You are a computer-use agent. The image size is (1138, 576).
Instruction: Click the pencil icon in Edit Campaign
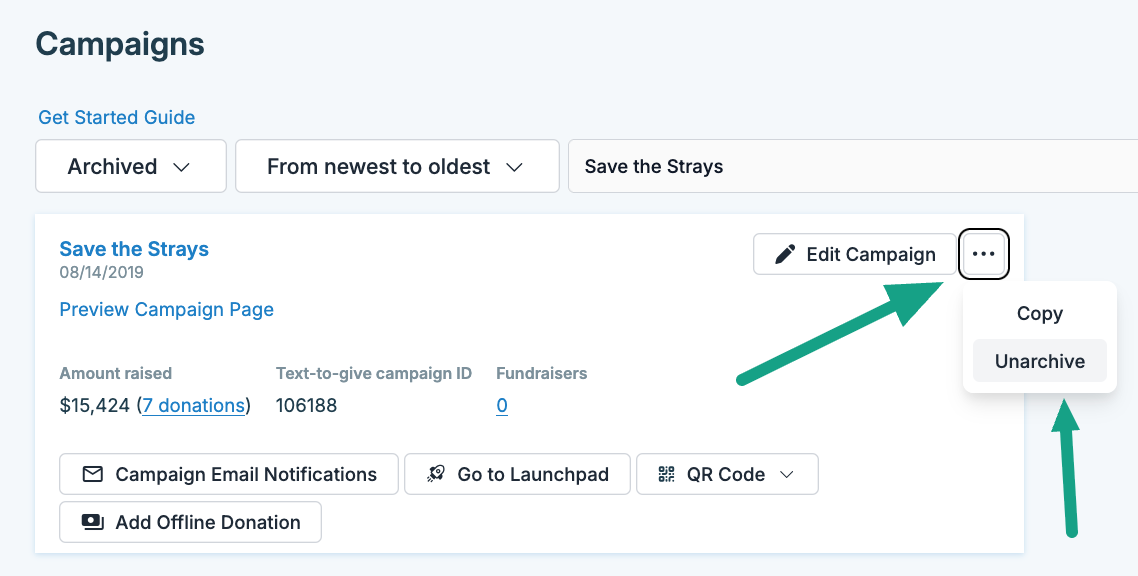tap(786, 255)
